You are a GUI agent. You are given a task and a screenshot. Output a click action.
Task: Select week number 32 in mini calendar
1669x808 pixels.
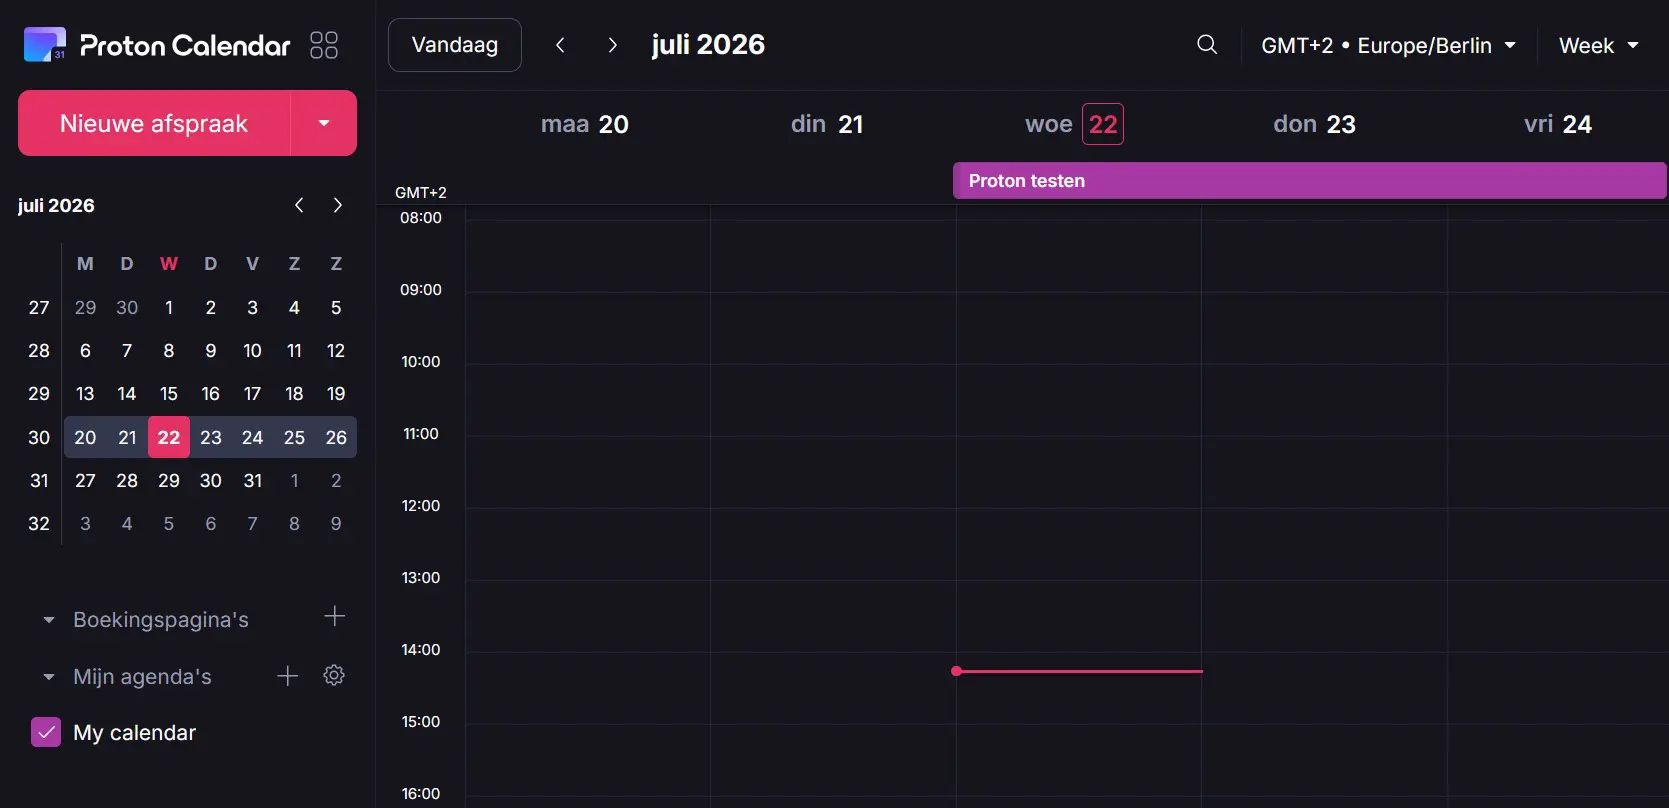point(39,524)
